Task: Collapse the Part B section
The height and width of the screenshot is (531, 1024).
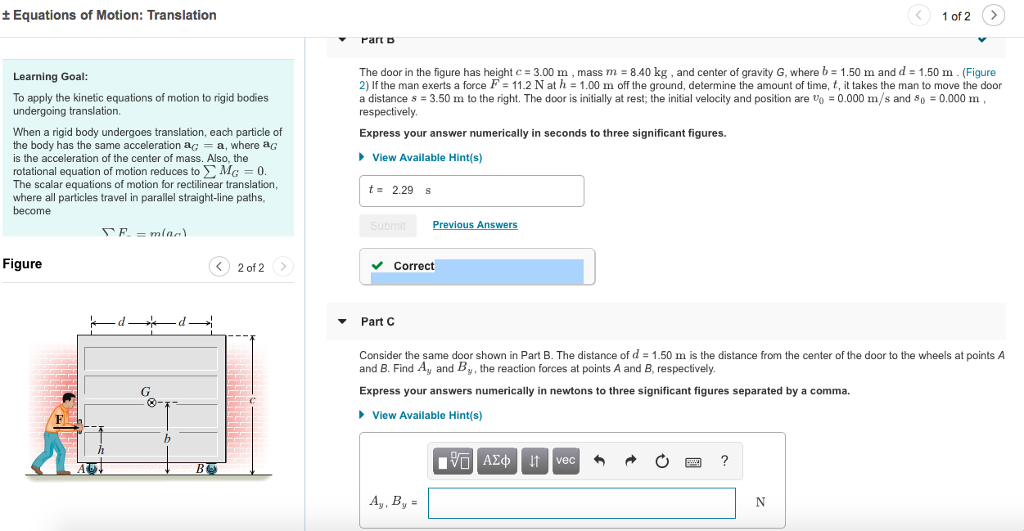Action: 342,40
